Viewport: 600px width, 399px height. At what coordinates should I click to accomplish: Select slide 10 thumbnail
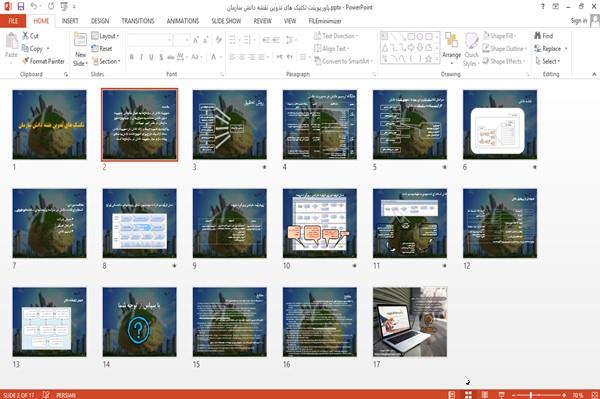click(320, 223)
